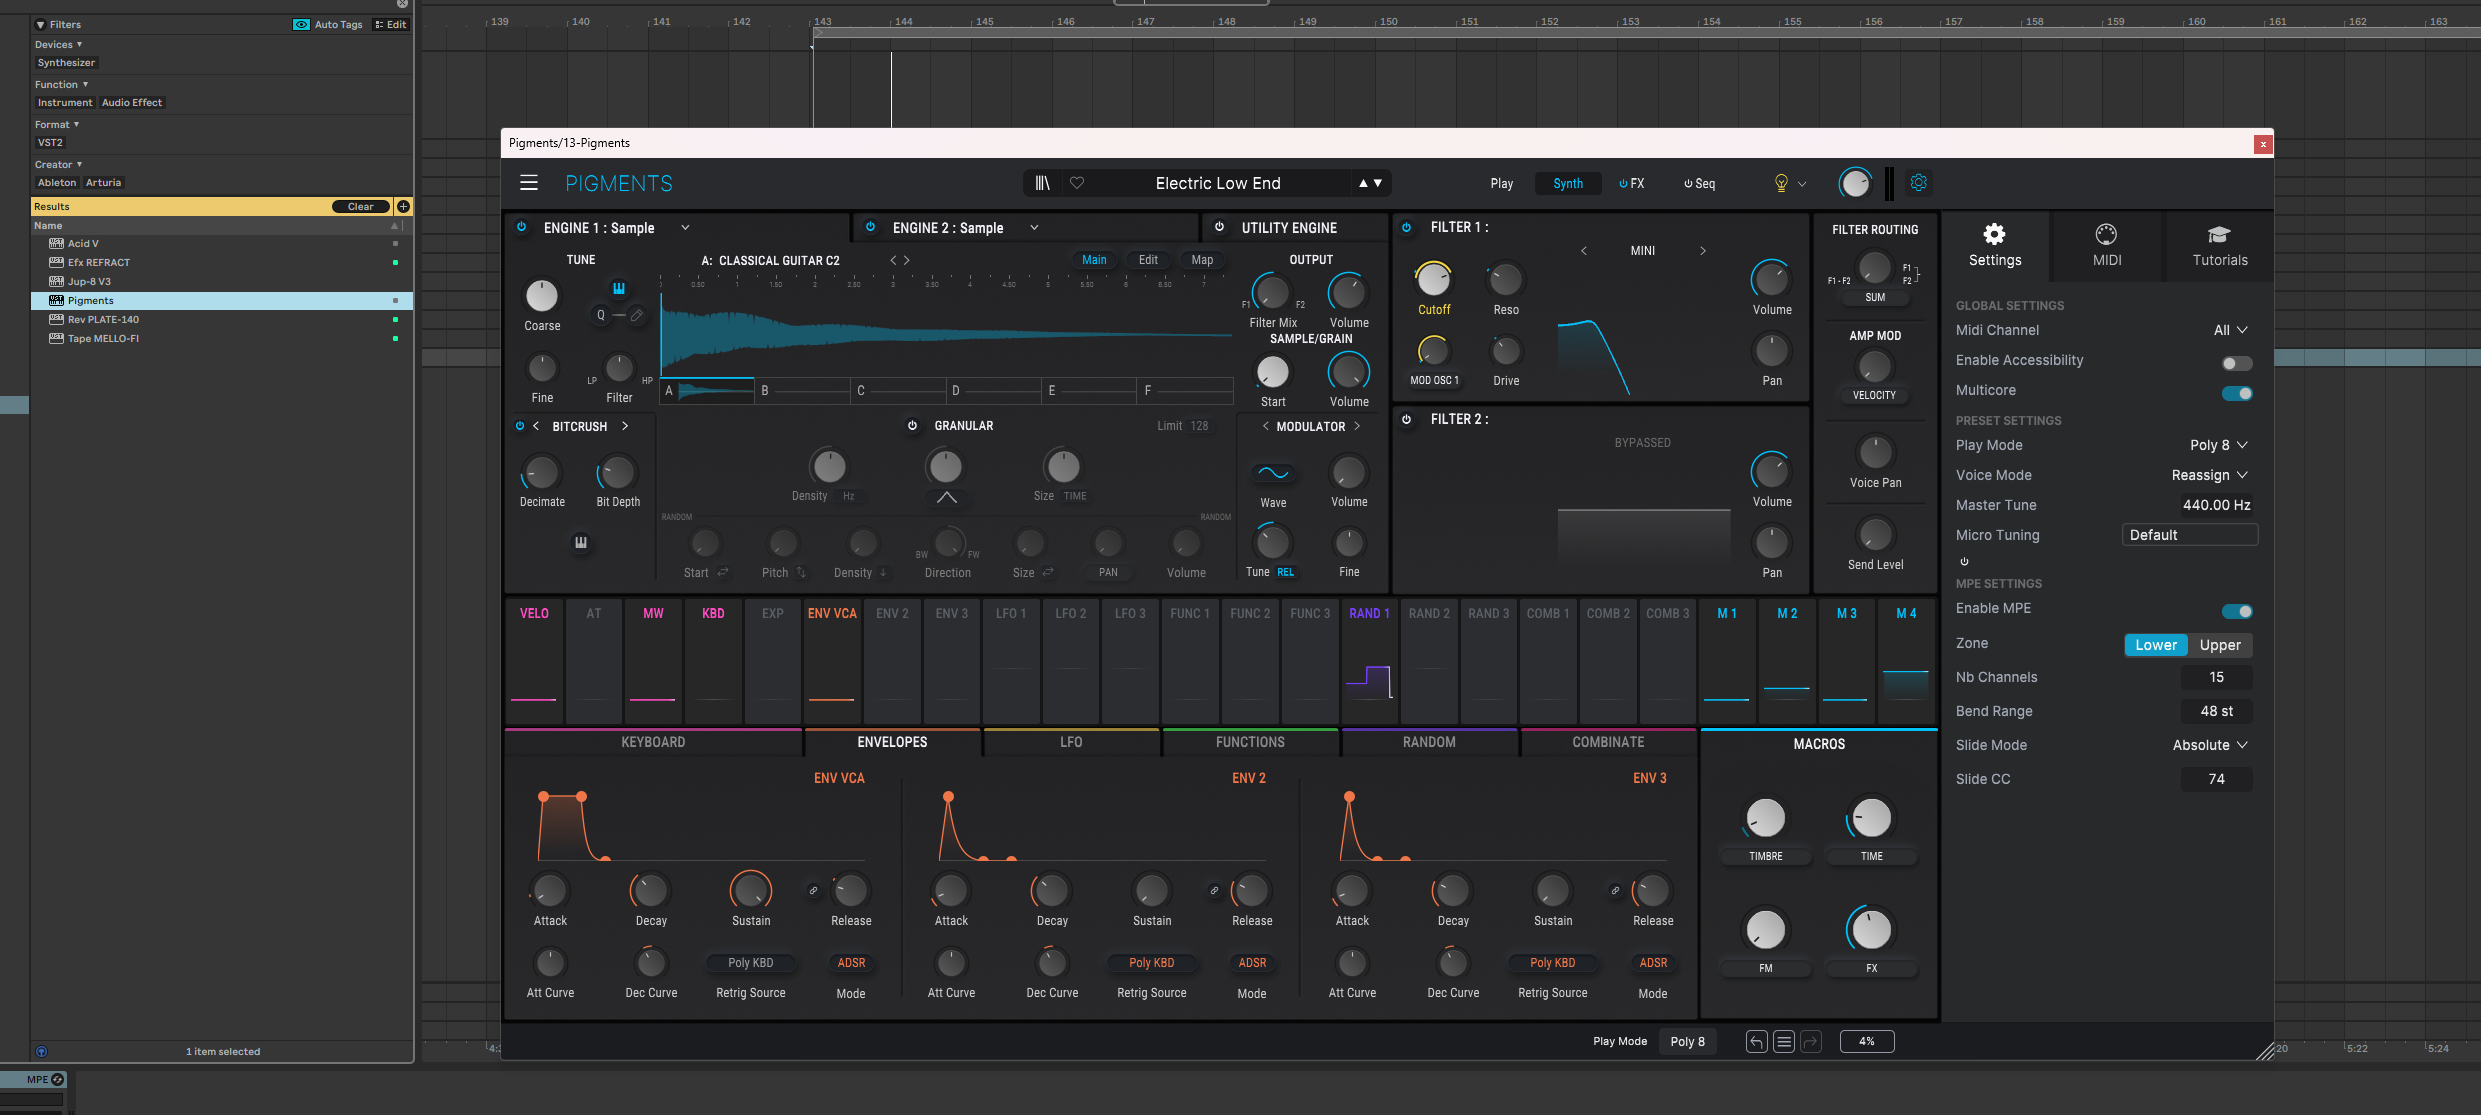The height and width of the screenshot is (1115, 2481).
Task: Click the undo arrow in the bottom bar
Action: click(x=1756, y=1041)
